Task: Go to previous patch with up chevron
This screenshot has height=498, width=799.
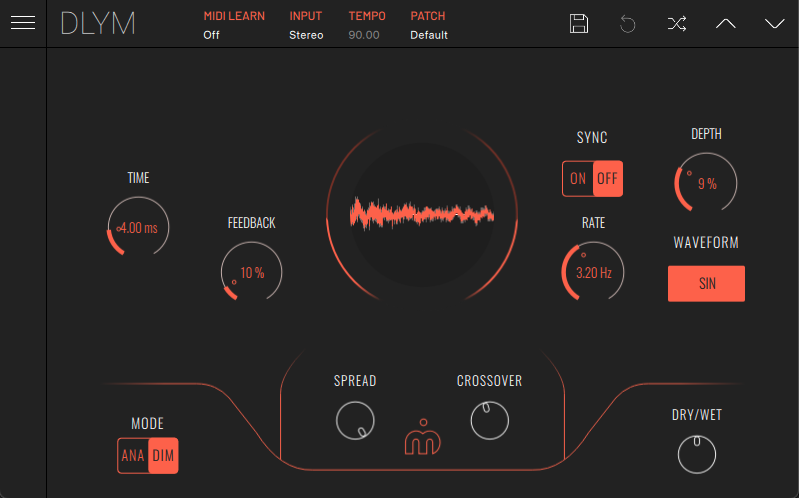Action: point(726,24)
